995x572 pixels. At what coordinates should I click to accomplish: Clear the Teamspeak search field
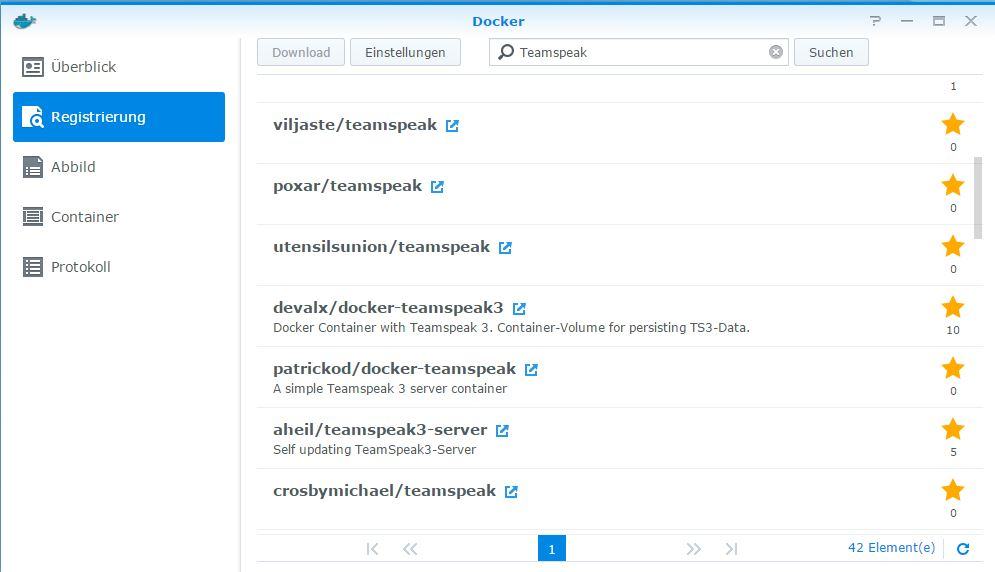[x=775, y=52]
